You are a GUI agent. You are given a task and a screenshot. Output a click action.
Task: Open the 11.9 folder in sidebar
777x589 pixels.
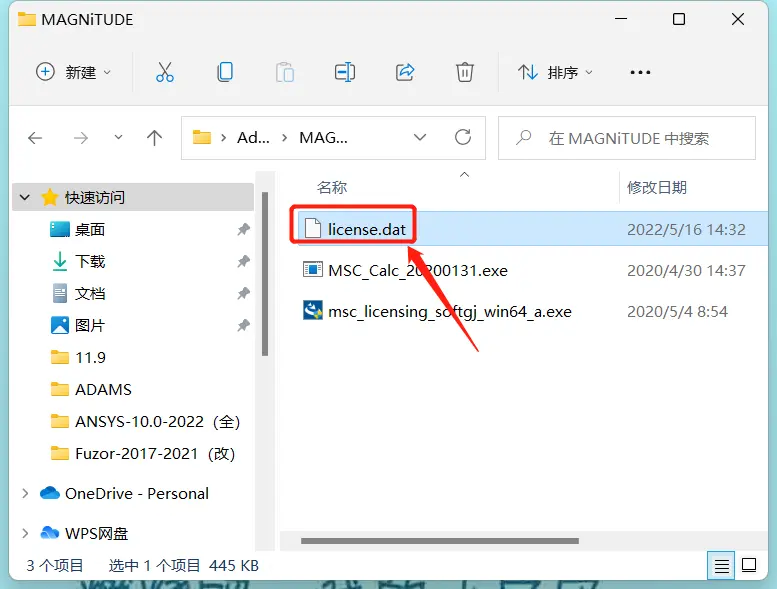(90, 358)
